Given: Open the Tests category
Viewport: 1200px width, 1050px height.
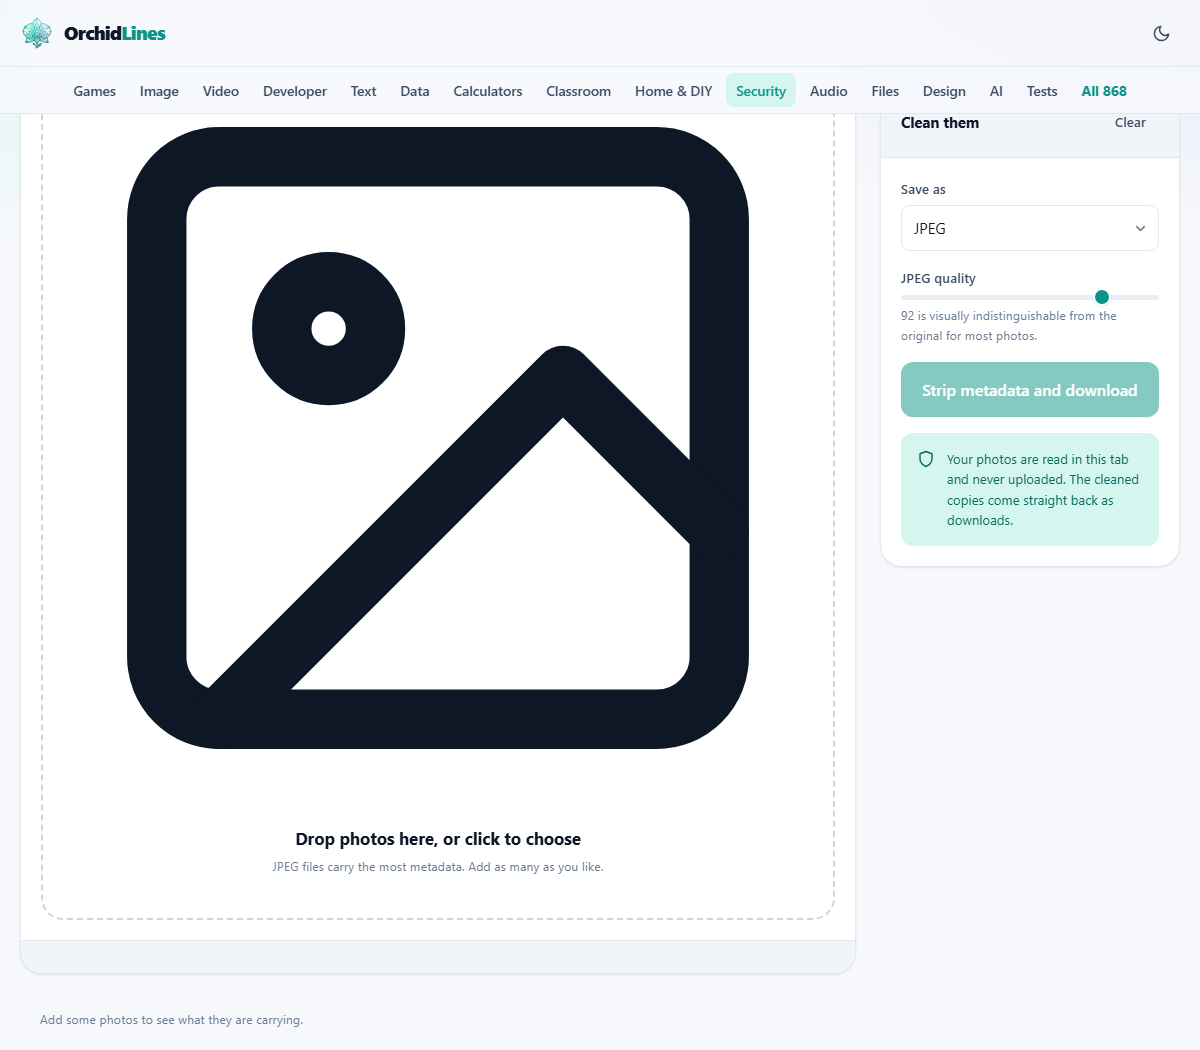Looking at the screenshot, I should click(1042, 91).
